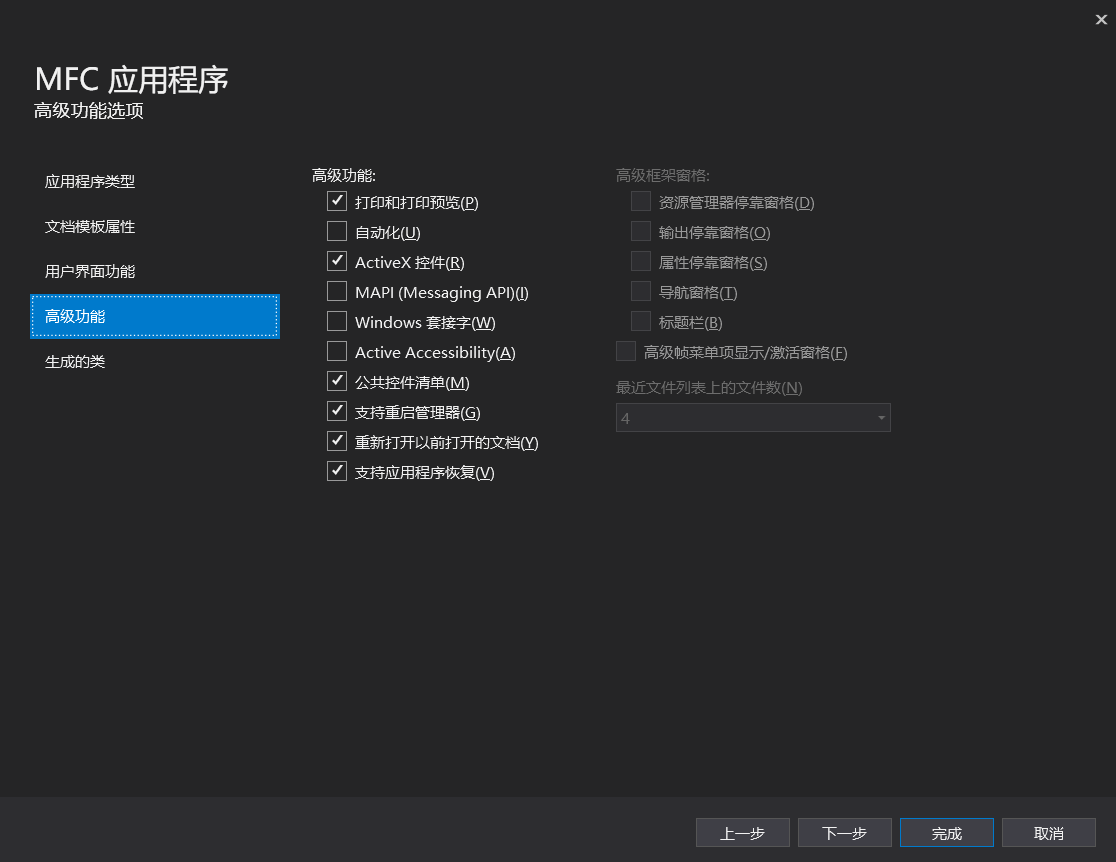Disable the ActiveX 控件(R) option
The image size is (1116, 862).
click(x=337, y=261)
